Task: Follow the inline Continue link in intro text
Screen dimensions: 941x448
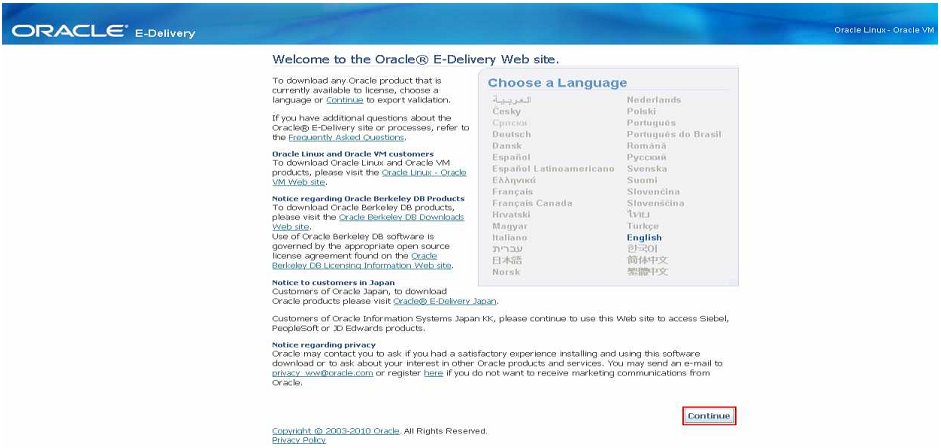Action: (x=344, y=100)
